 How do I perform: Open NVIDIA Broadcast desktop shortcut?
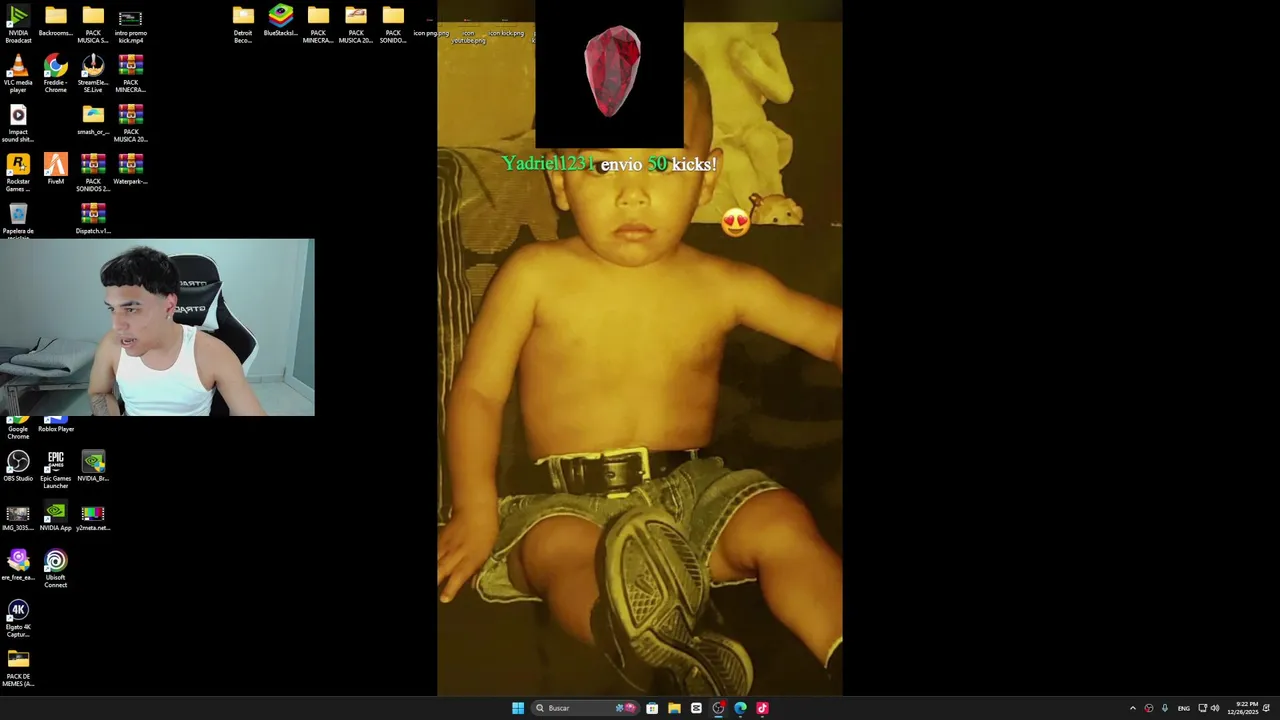[18, 24]
